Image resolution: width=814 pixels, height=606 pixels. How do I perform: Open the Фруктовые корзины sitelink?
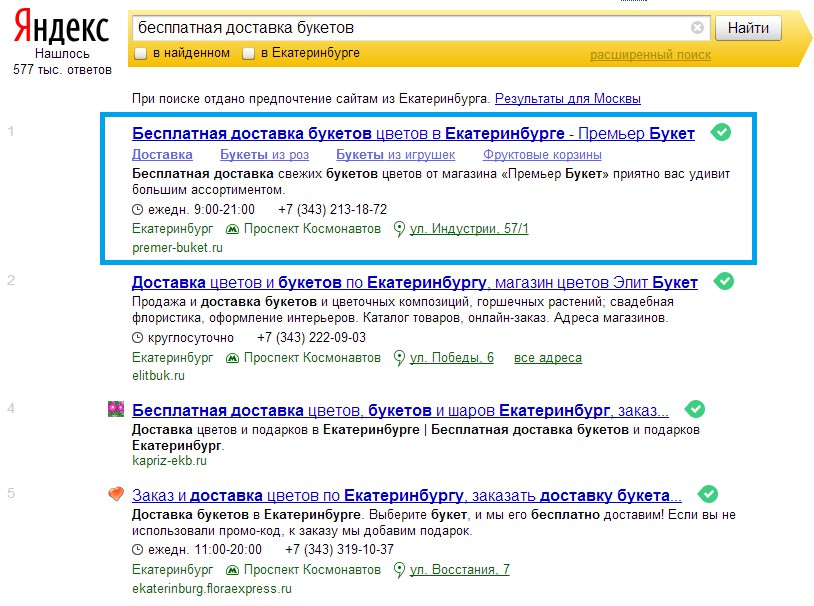(542, 155)
